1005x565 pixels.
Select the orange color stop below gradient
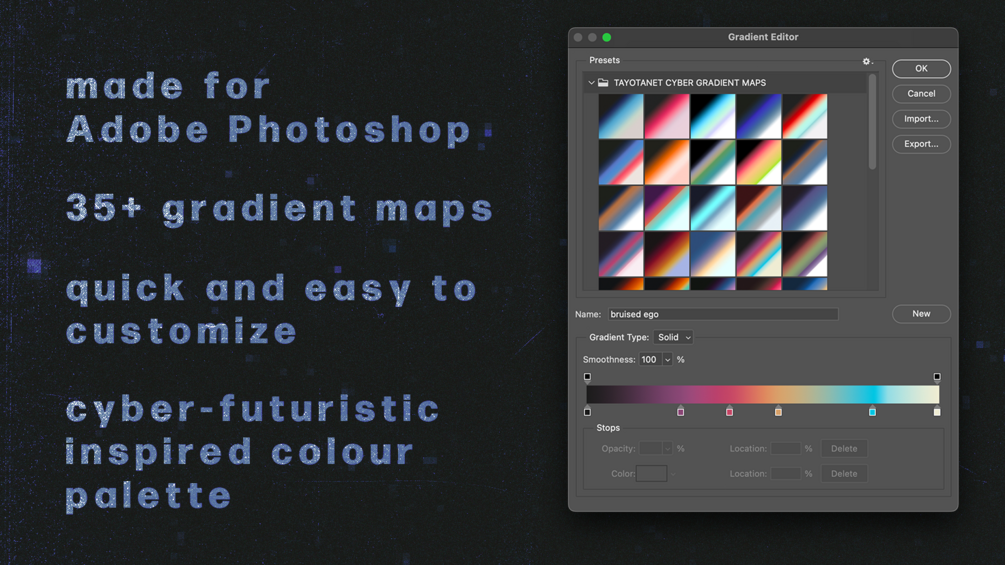click(778, 411)
